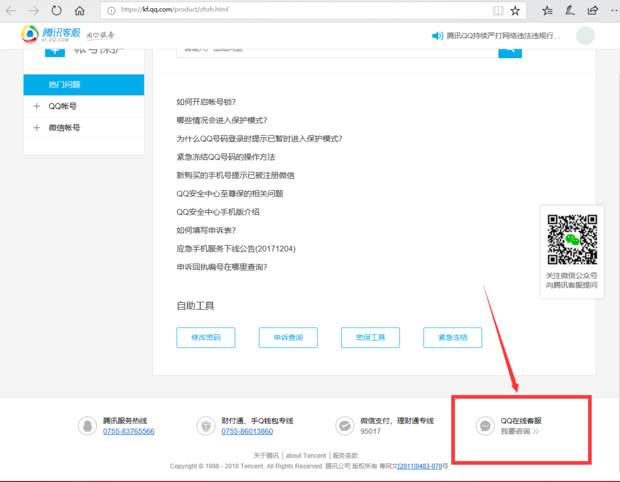620x482 pixels.
Task: Click the 服务条款 footer link
Action: click(x=345, y=456)
